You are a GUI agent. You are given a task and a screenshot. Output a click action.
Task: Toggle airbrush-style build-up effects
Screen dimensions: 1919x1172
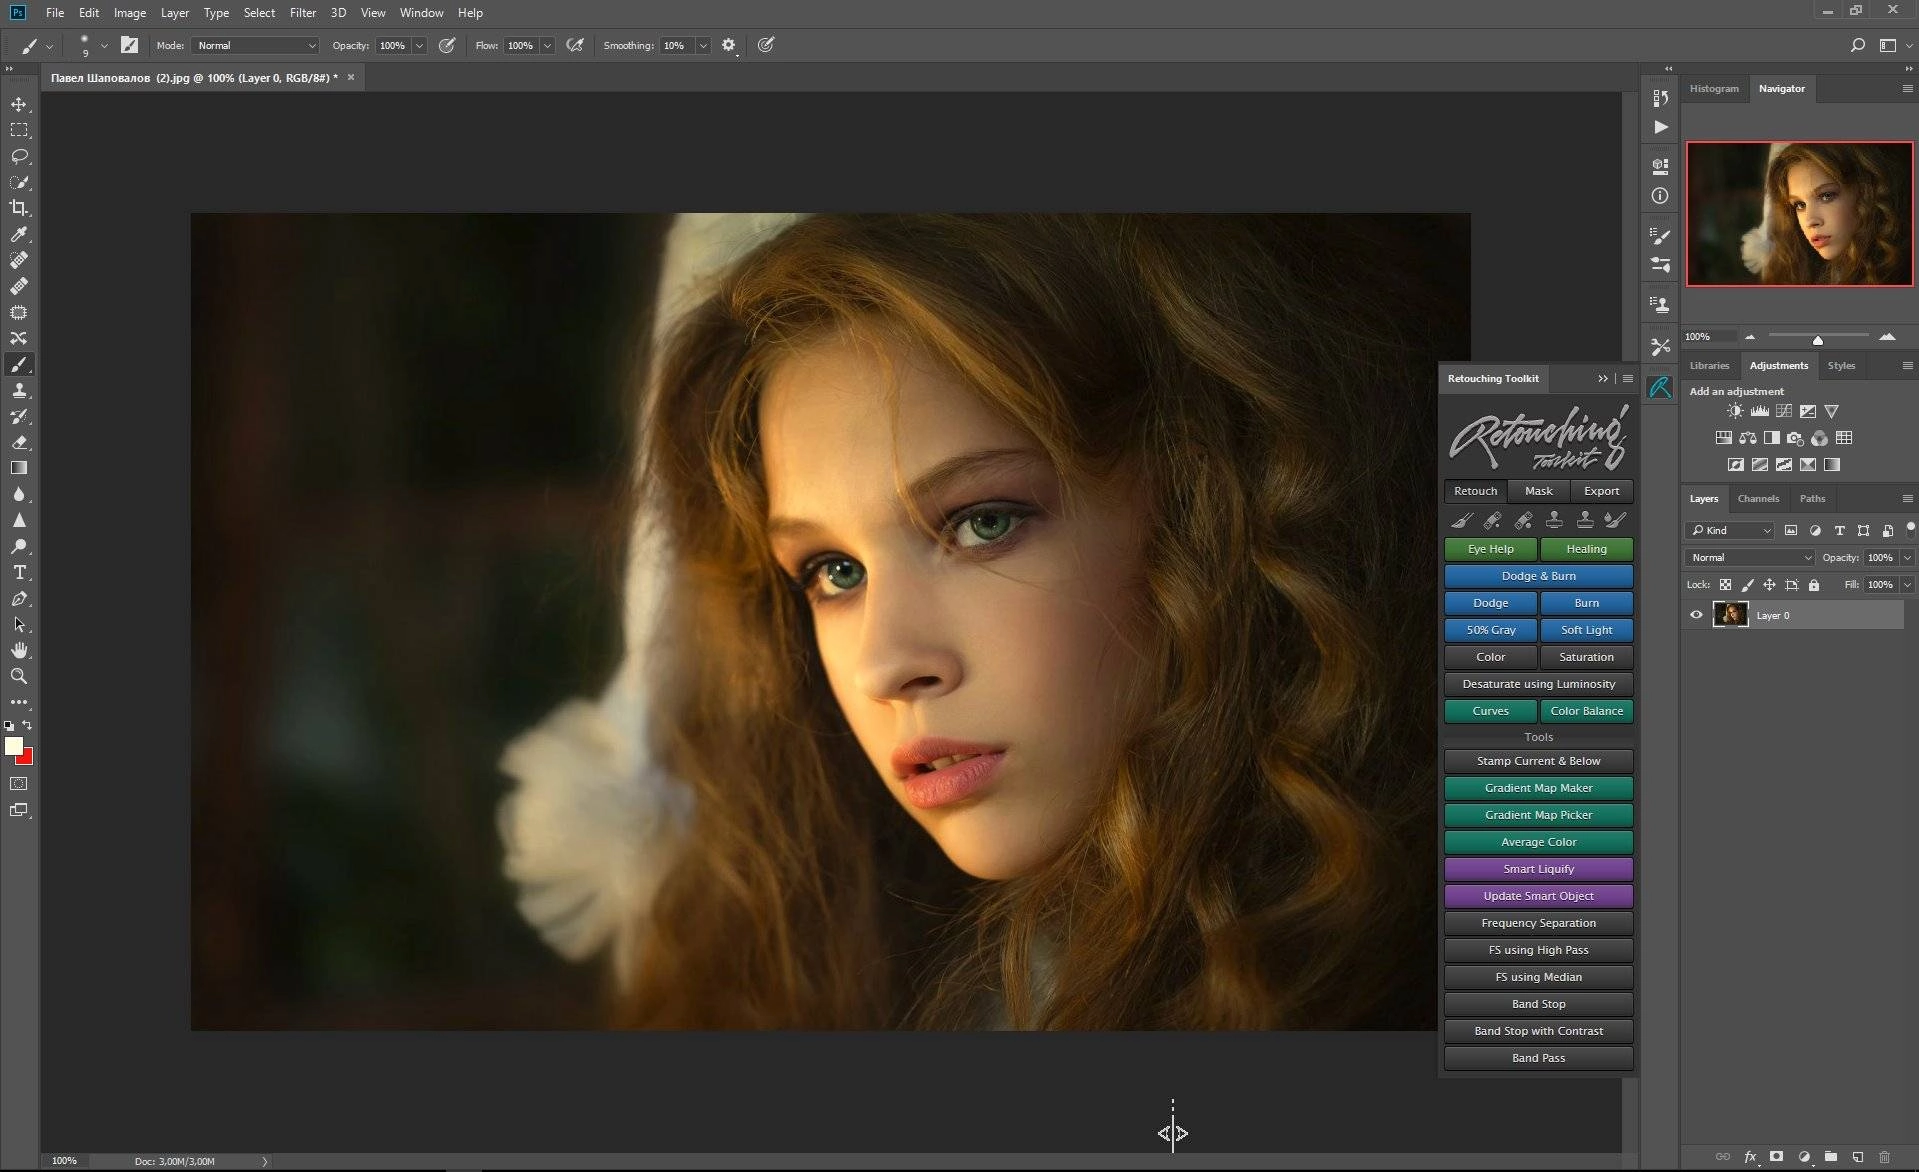click(575, 45)
